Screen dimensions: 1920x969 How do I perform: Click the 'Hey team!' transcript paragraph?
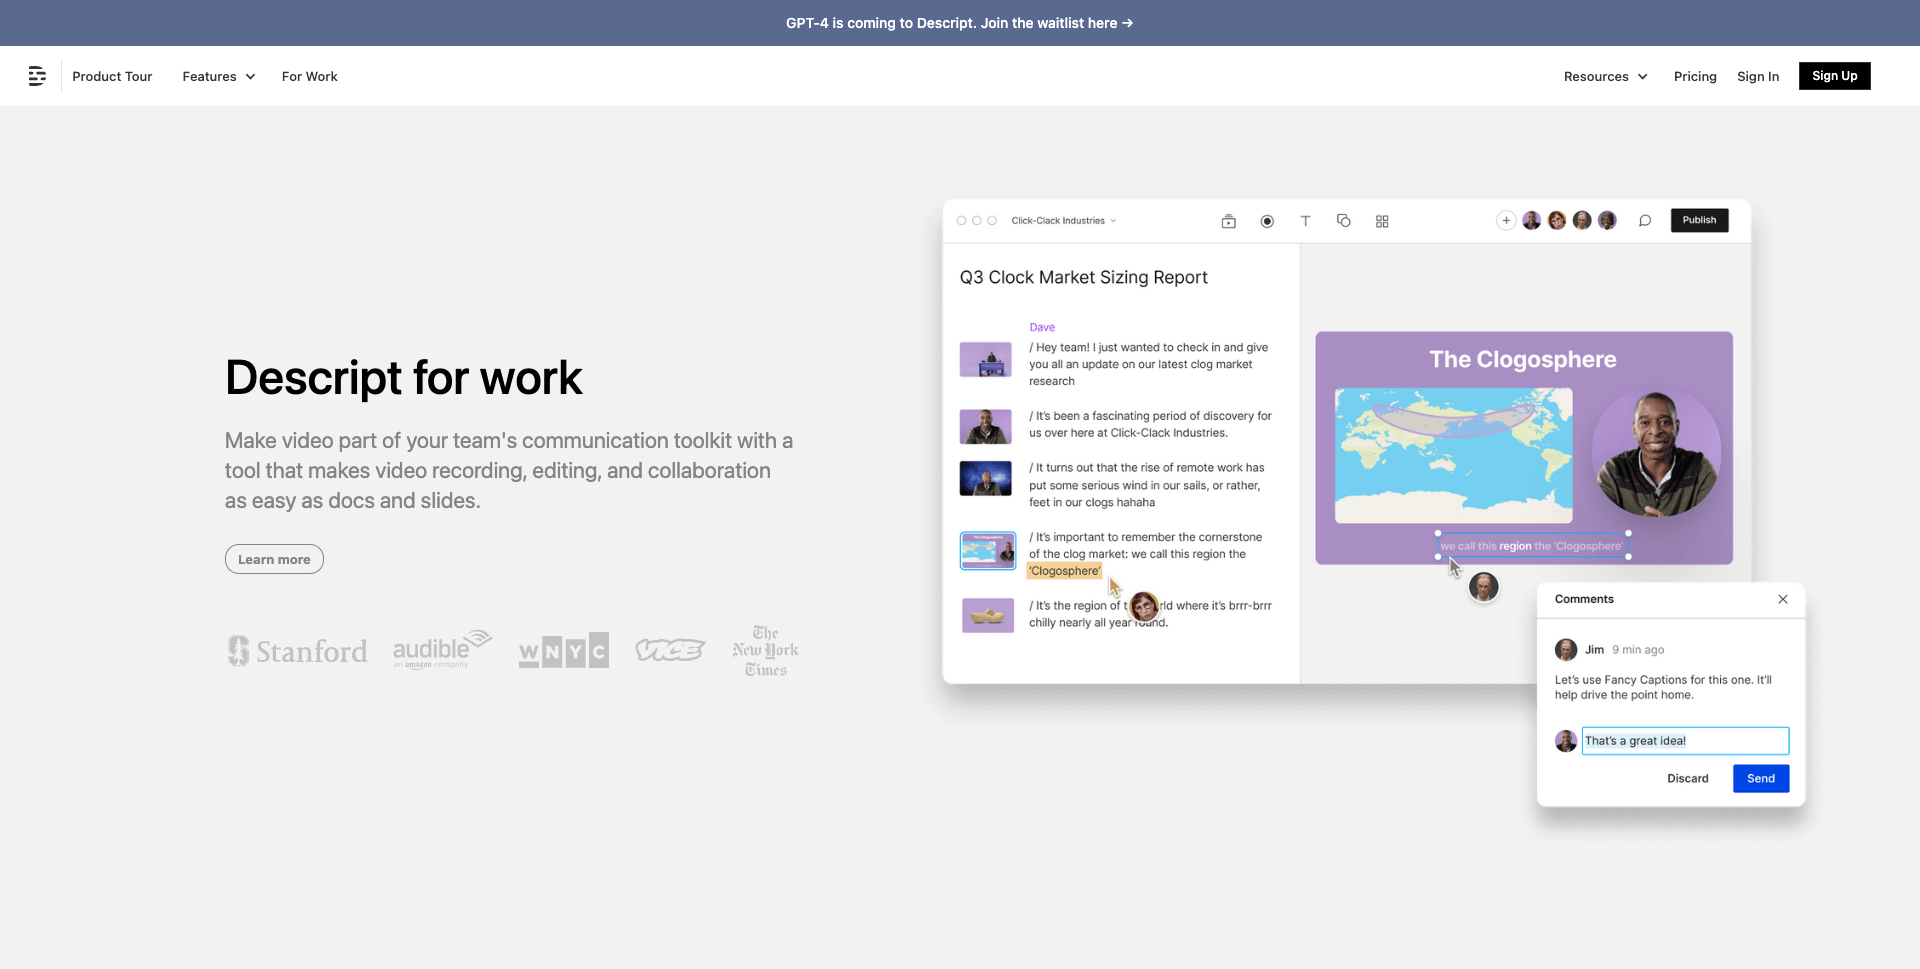click(x=1149, y=364)
